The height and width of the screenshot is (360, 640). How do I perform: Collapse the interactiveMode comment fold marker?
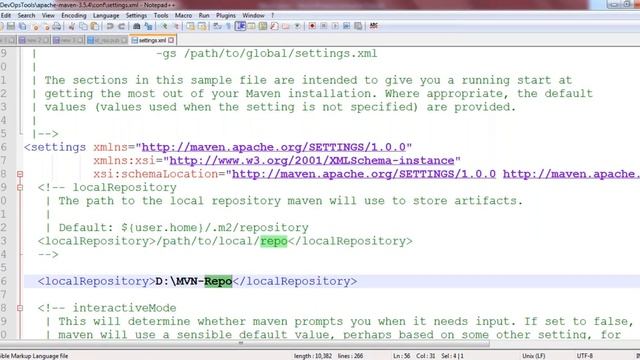pyautogui.click(x=20, y=308)
